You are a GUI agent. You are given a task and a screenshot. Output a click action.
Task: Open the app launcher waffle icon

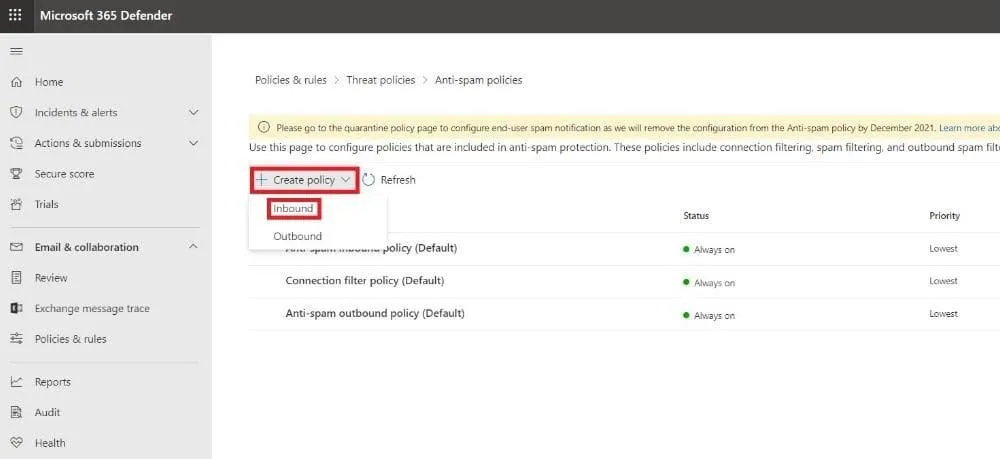pyautogui.click(x=15, y=15)
